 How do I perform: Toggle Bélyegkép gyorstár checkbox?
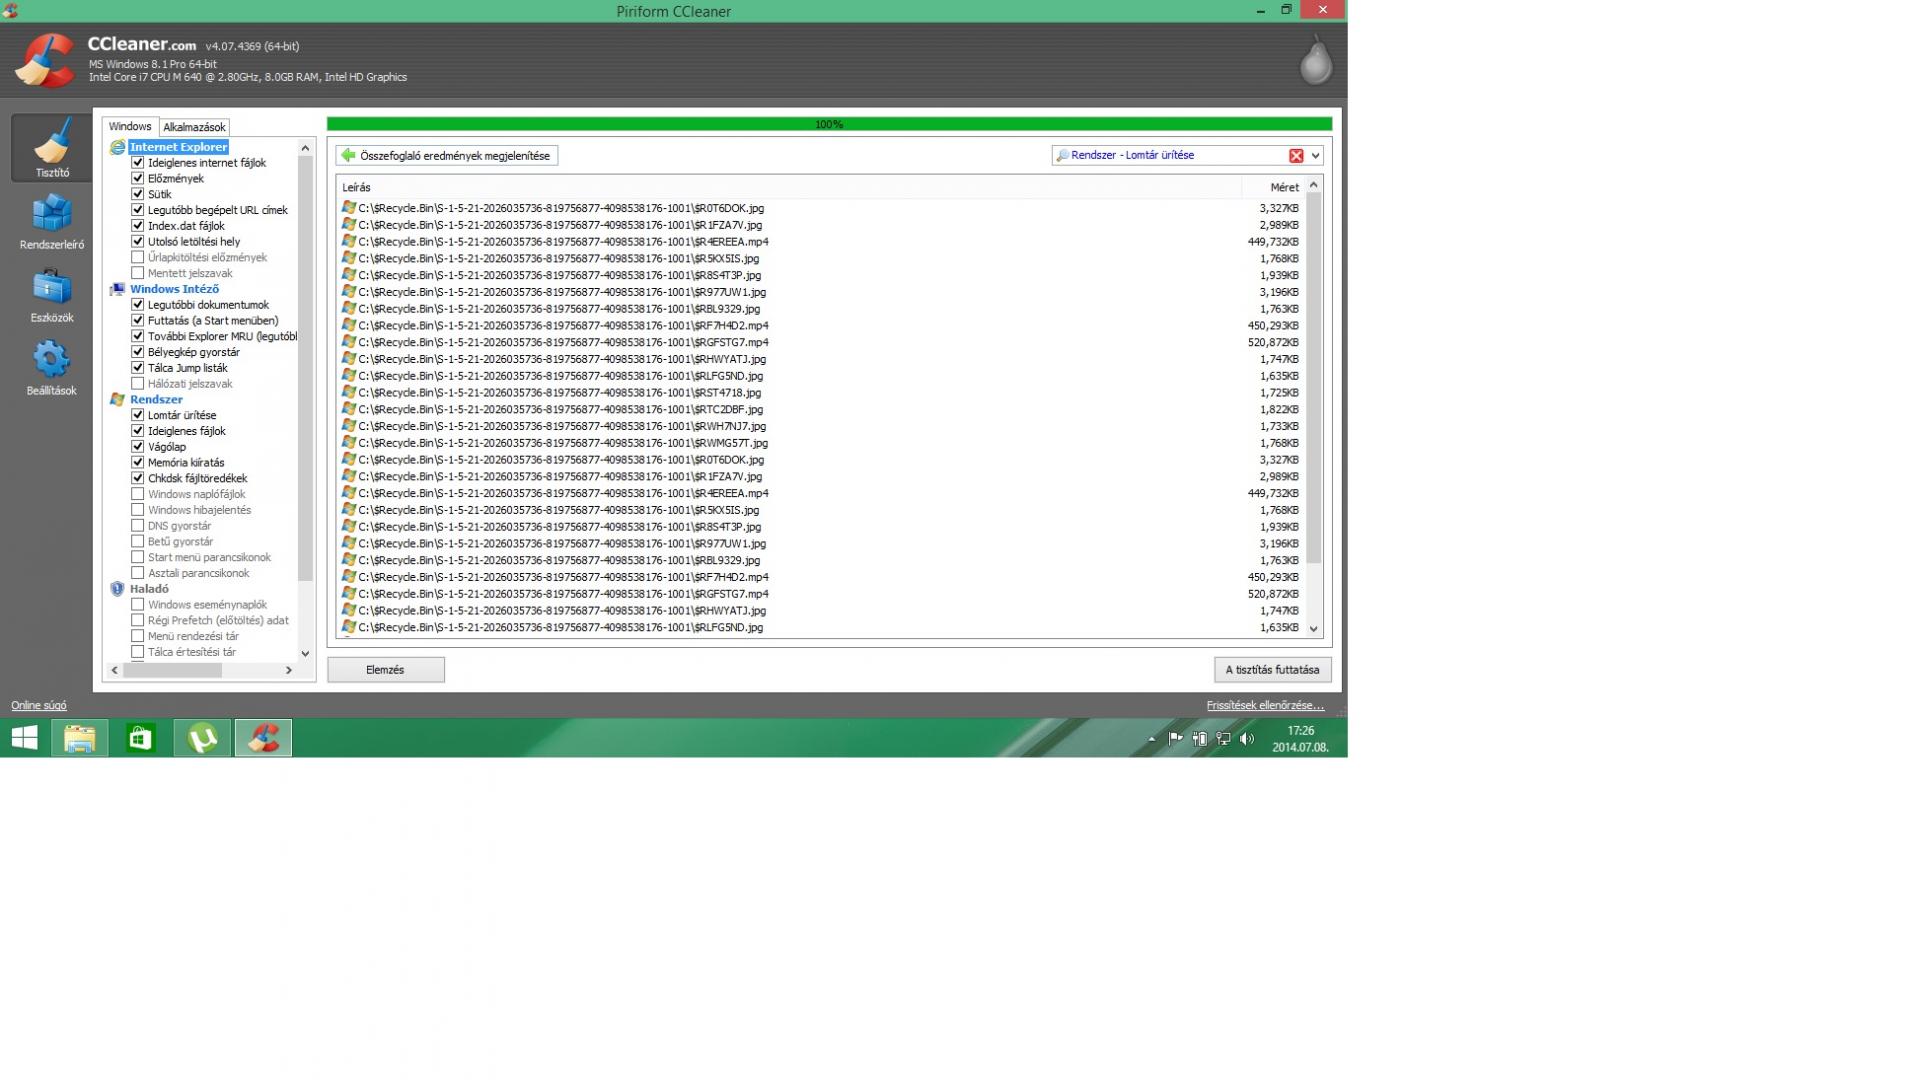tap(138, 352)
